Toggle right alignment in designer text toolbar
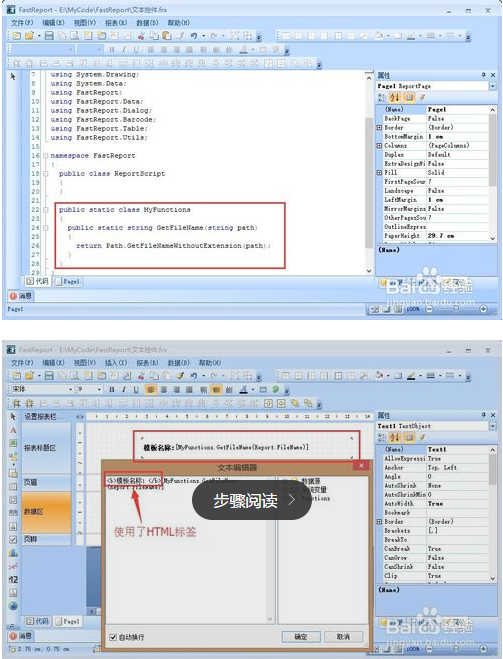503x659 pixels. (x=176, y=390)
